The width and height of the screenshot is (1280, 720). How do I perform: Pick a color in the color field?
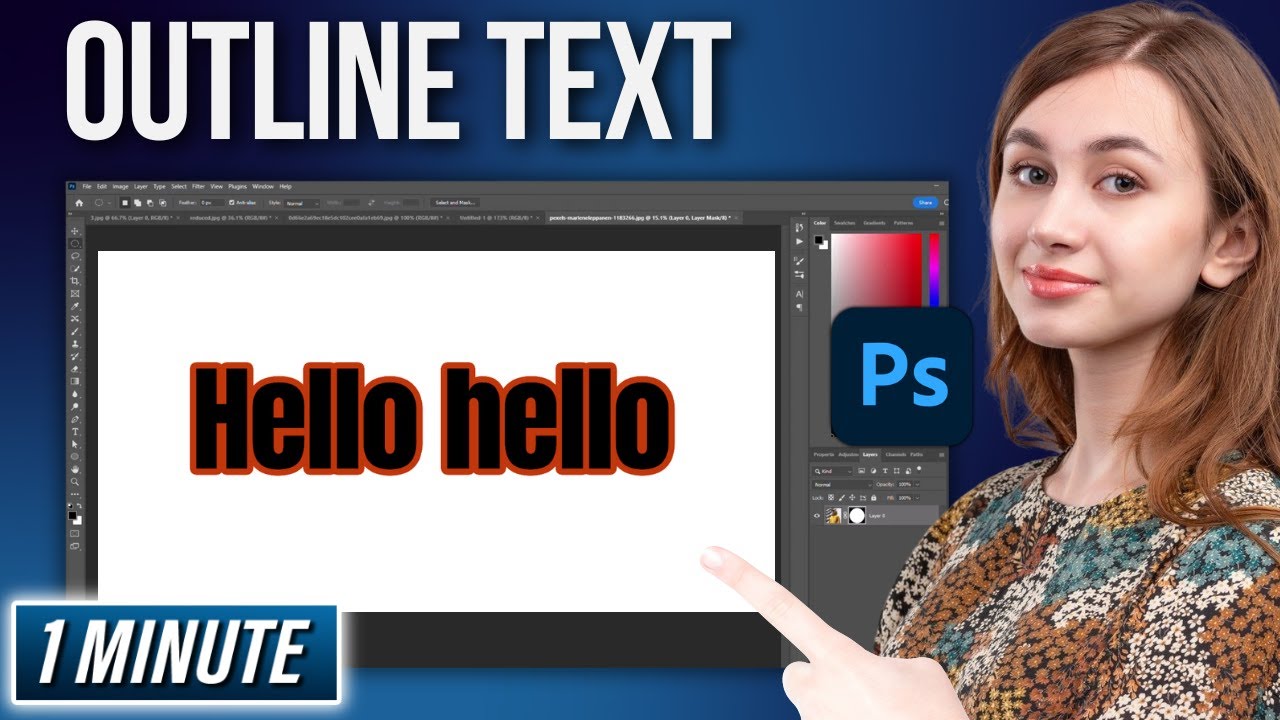click(x=876, y=270)
